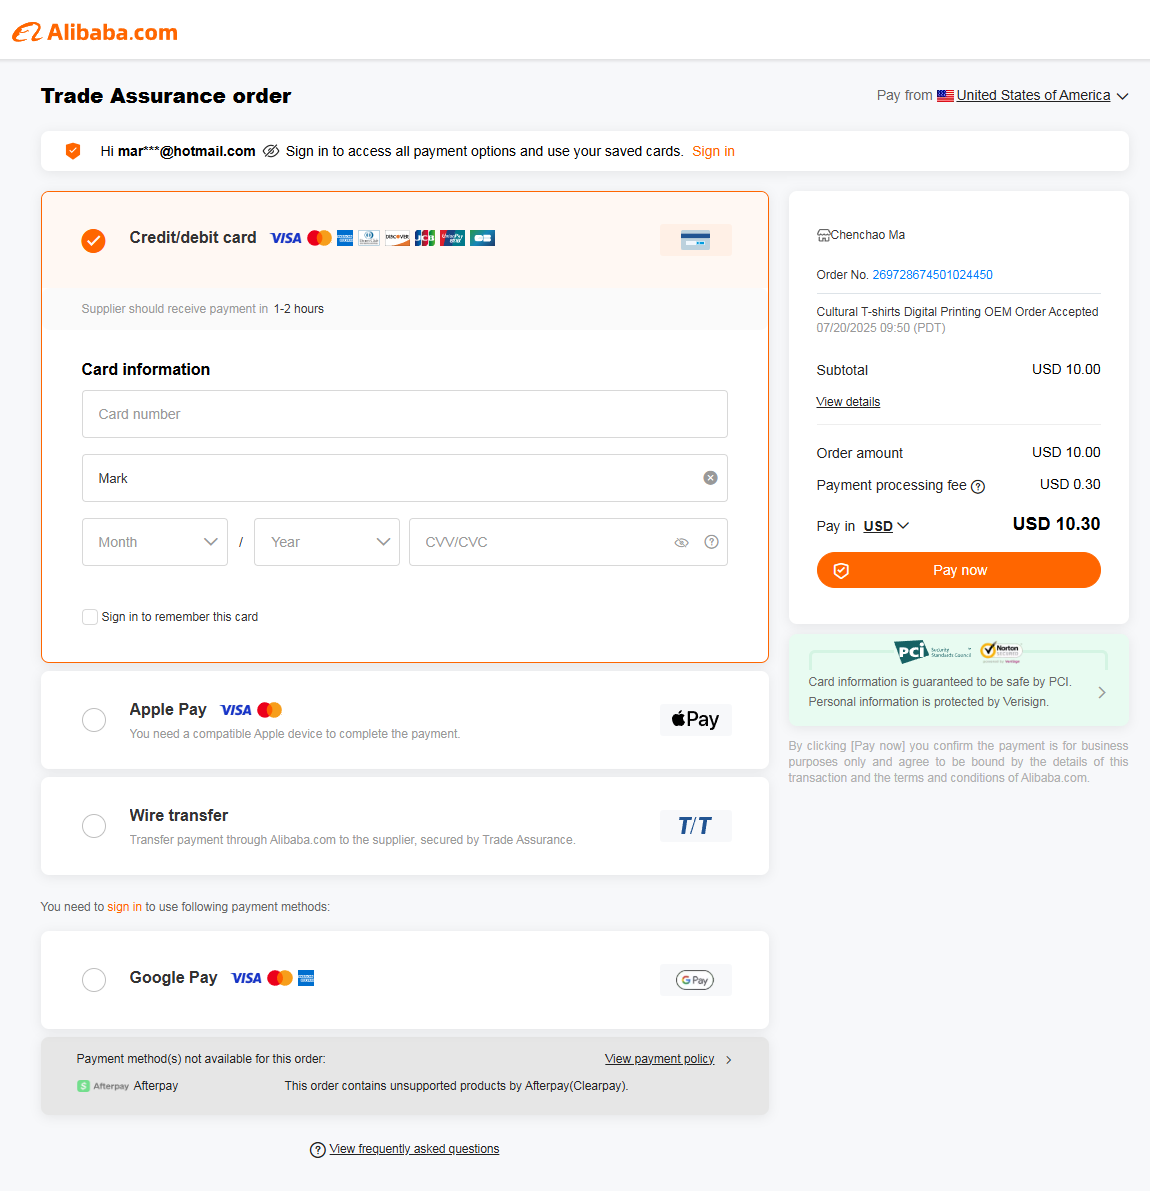This screenshot has width=1150, height=1191.
Task: Click the Apple Pay logo badge
Action: coord(695,719)
